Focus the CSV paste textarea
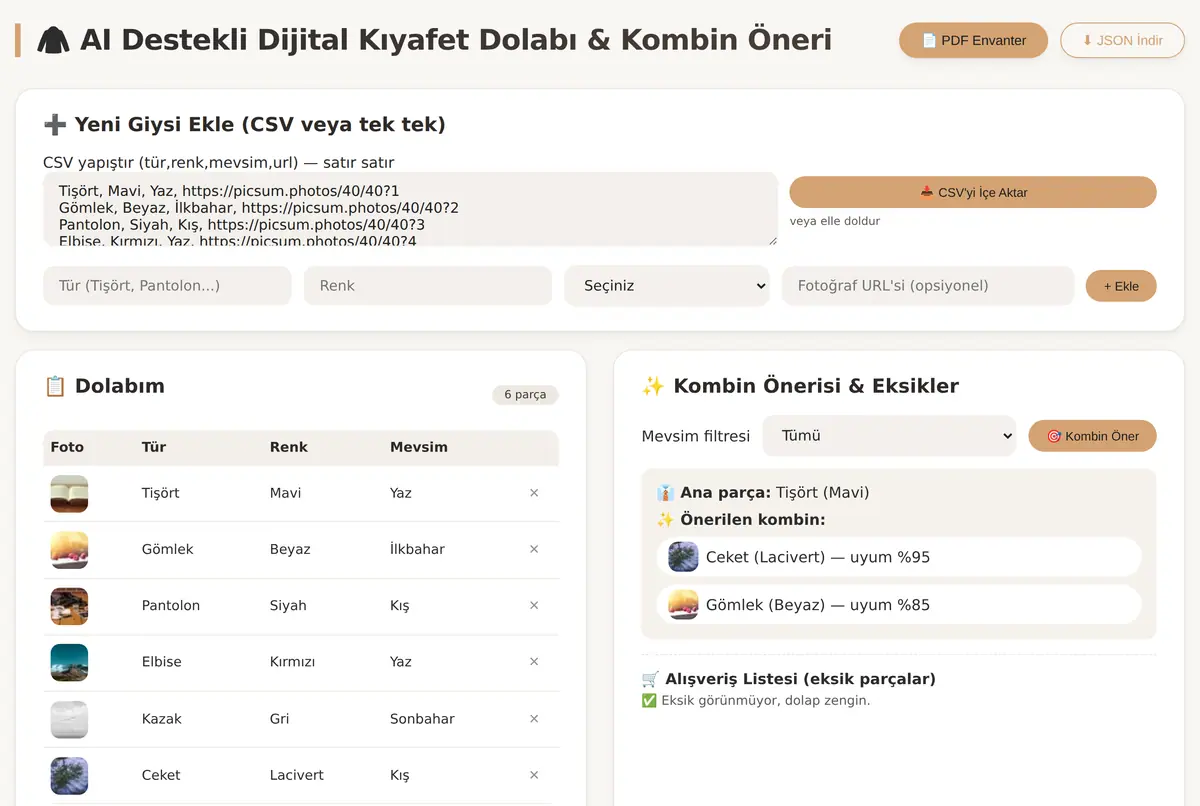Screen dimensions: 1200x806 tap(410, 209)
